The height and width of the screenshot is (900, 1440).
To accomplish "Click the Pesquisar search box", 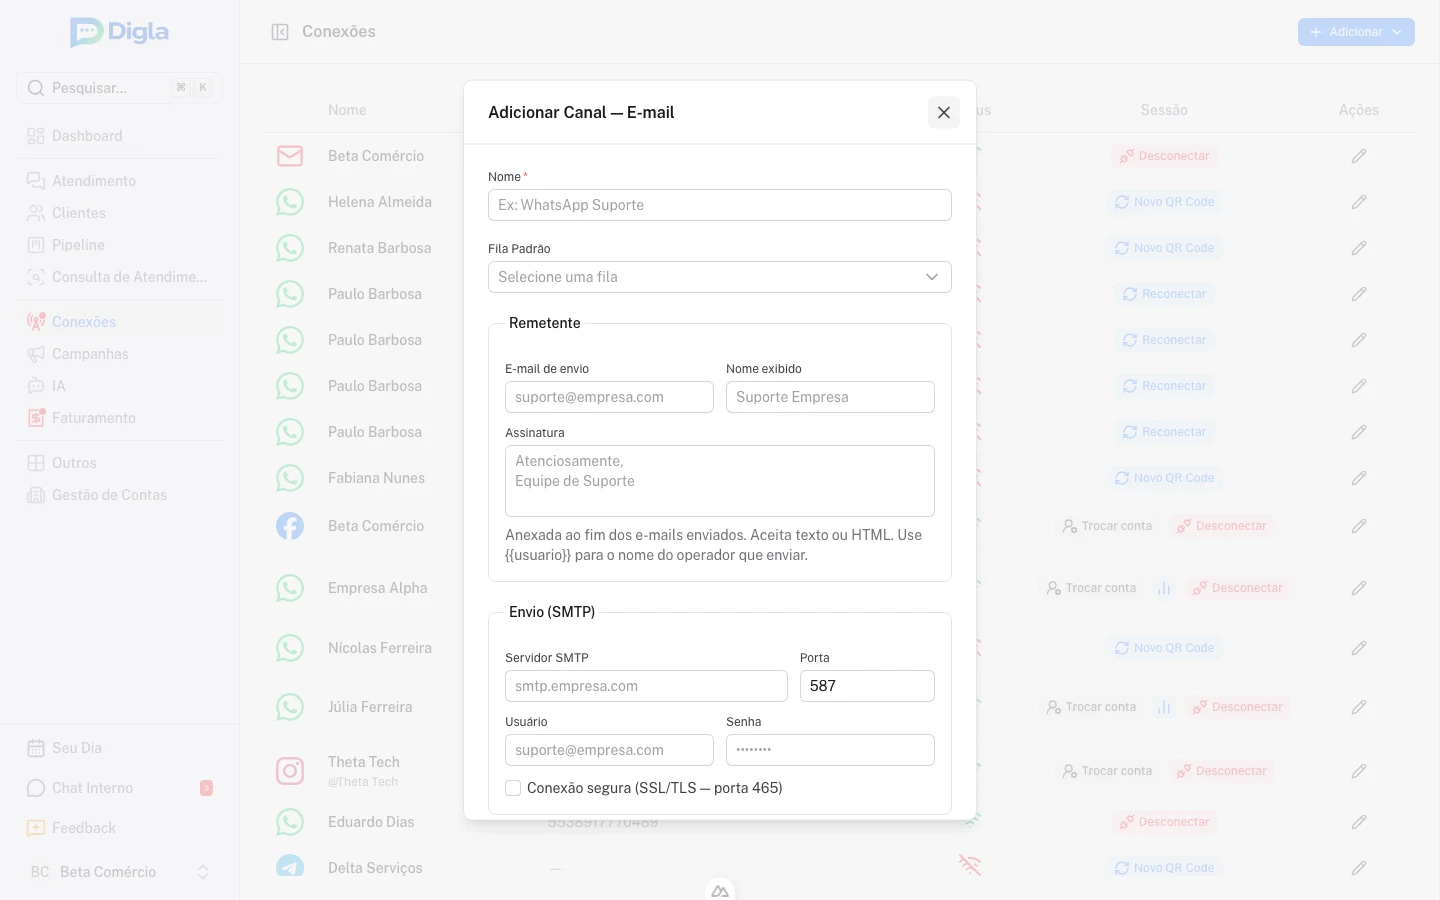I will pos(119,88).
